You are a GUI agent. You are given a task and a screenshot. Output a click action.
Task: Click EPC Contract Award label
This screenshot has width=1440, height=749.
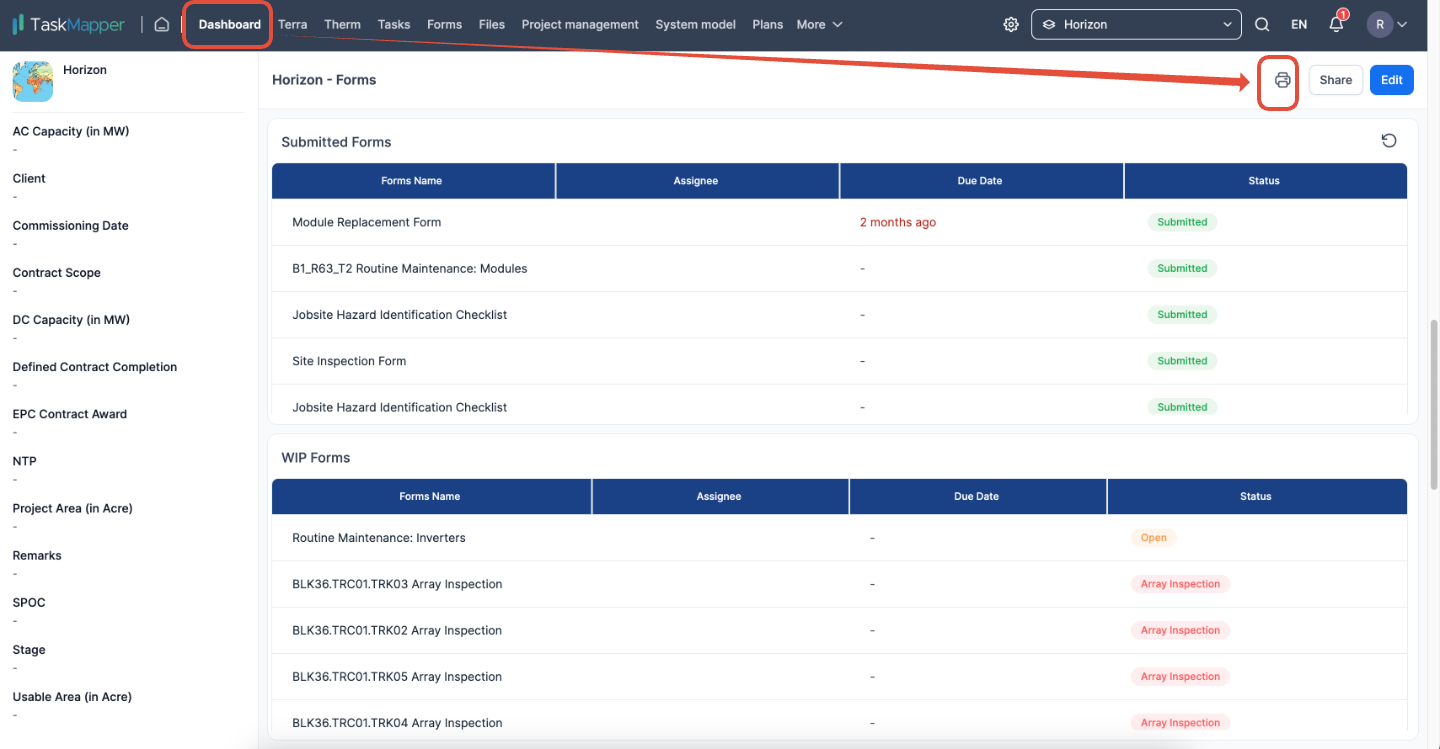click(x=70, y=414)
